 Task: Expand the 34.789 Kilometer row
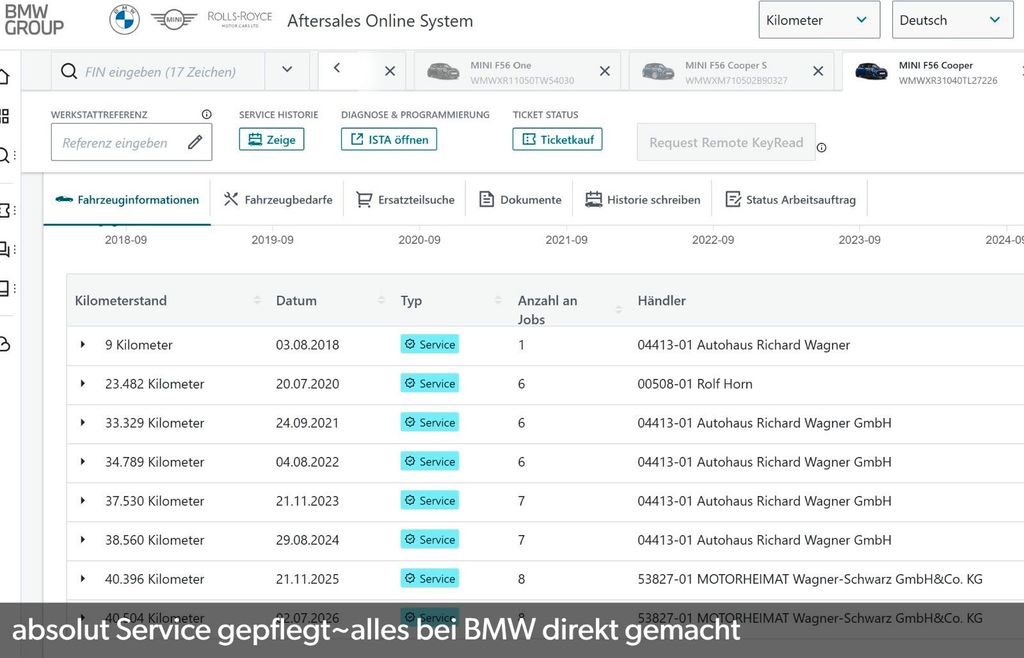83,462
